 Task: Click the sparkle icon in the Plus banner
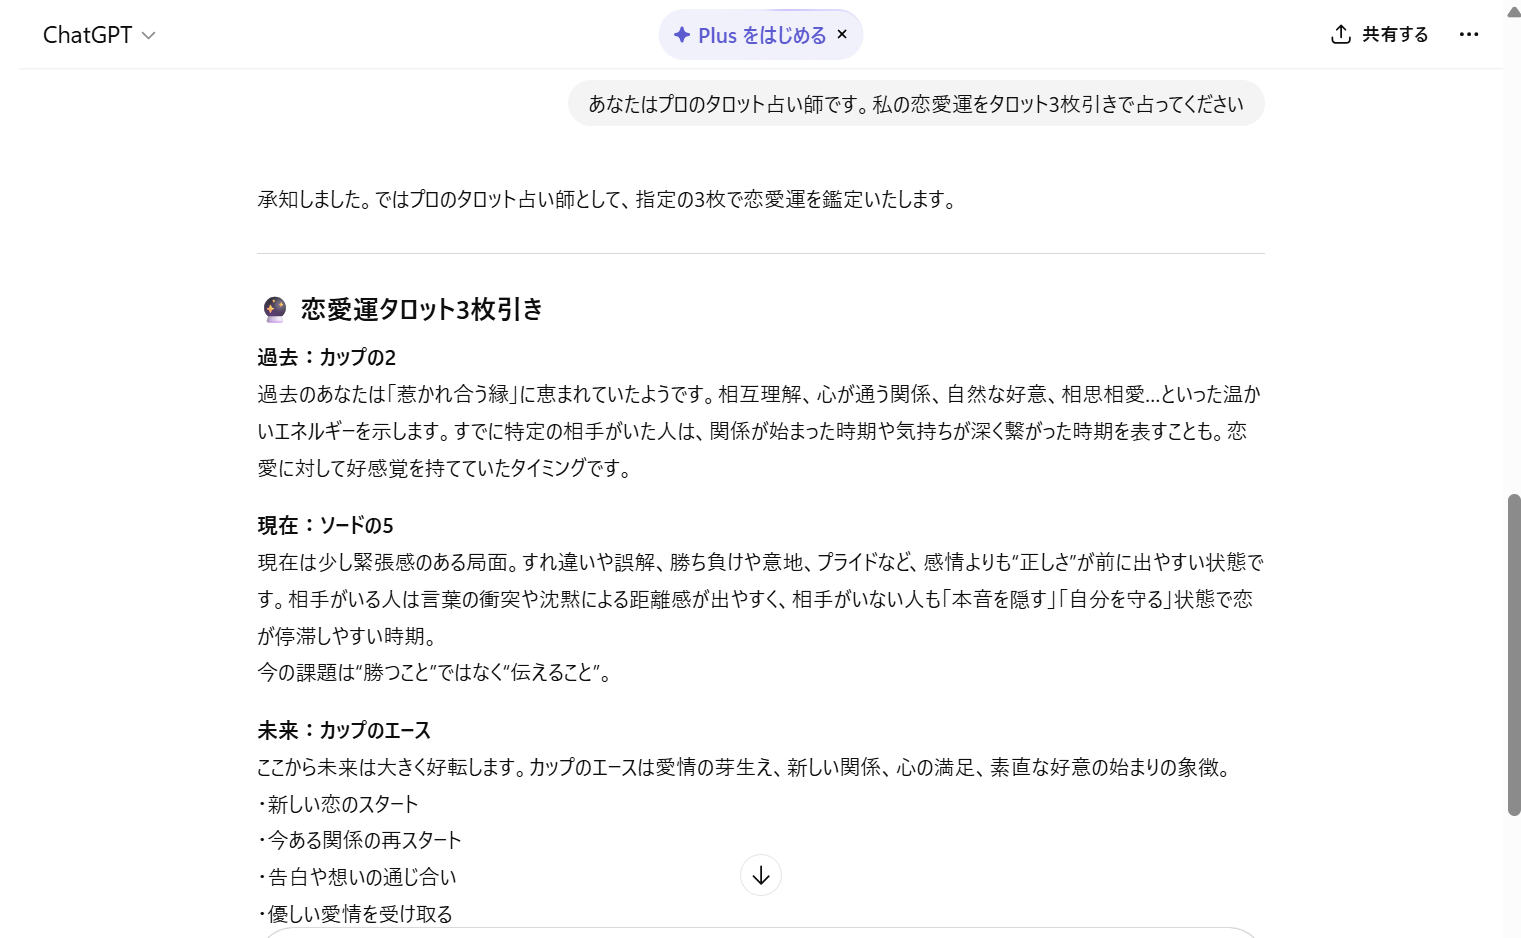tap(680, 34)
